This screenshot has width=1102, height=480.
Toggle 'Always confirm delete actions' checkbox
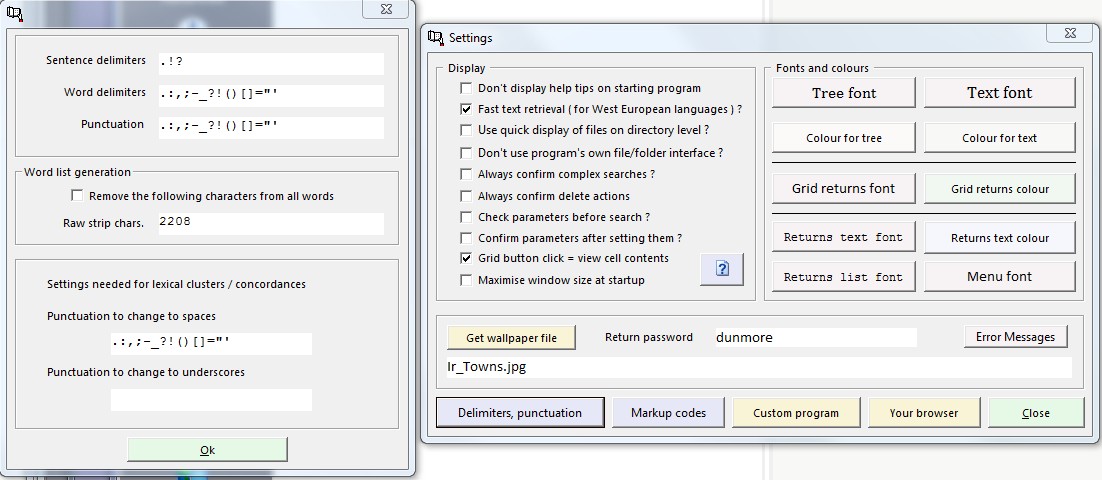[x=466, y=196]
